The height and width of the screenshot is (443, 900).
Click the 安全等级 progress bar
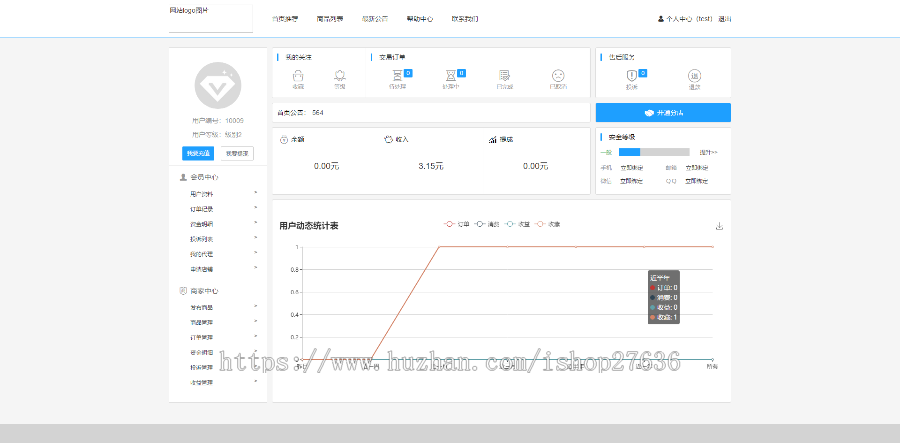(x=654, y=152)
